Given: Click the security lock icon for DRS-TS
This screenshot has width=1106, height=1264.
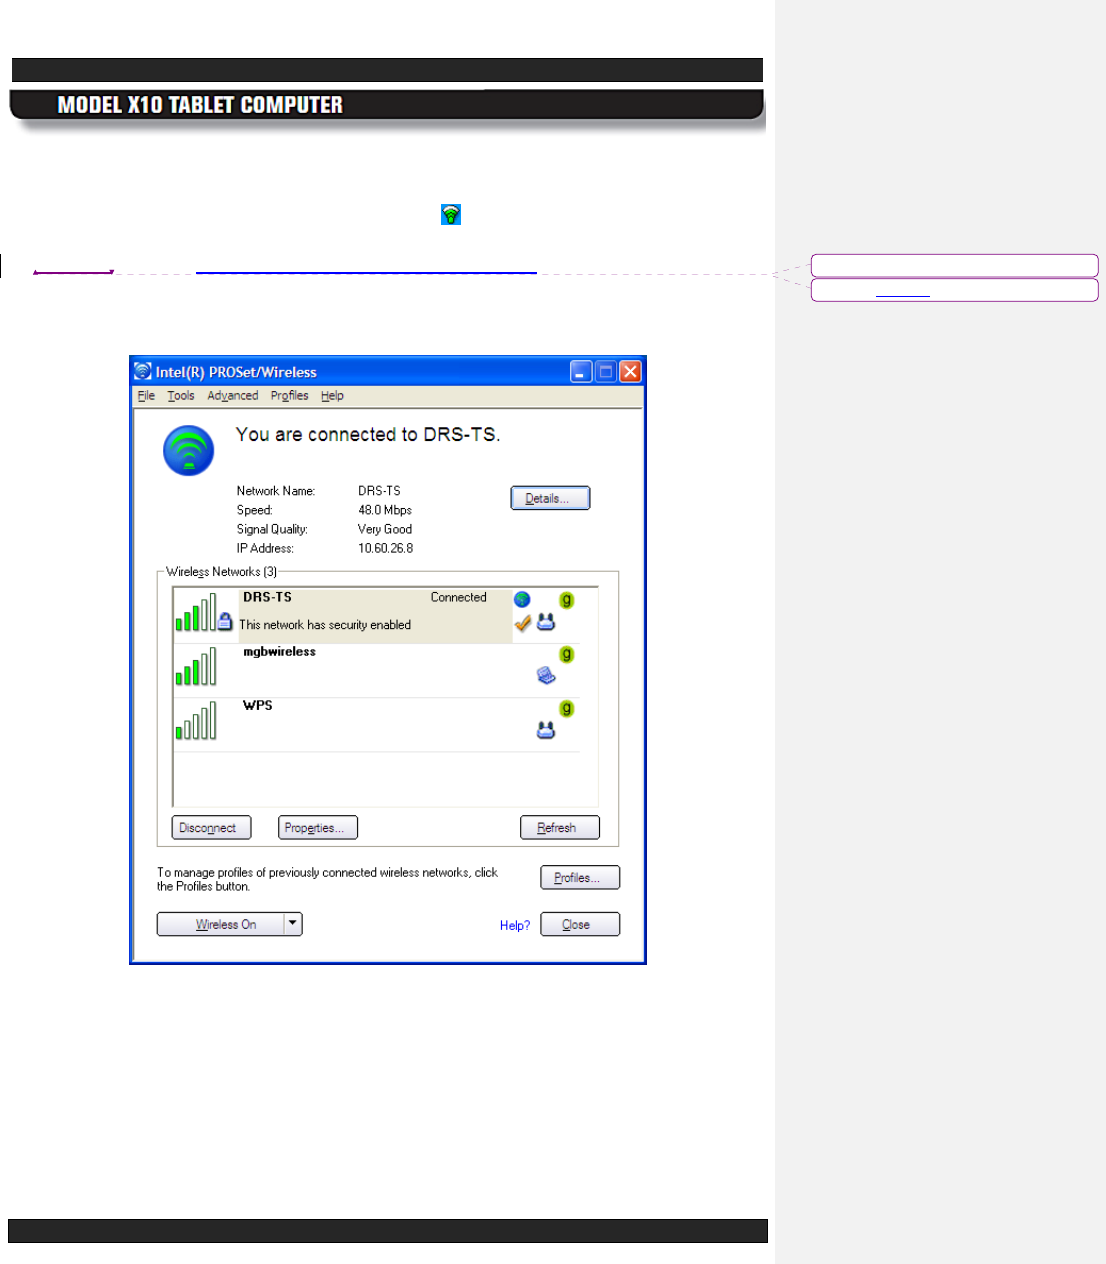Looking at the screenshot, I should 225,621.
